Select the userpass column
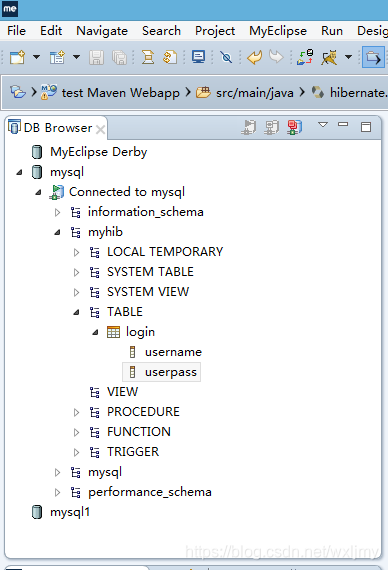The image size is (388, 570). click(x=171, y=372)
